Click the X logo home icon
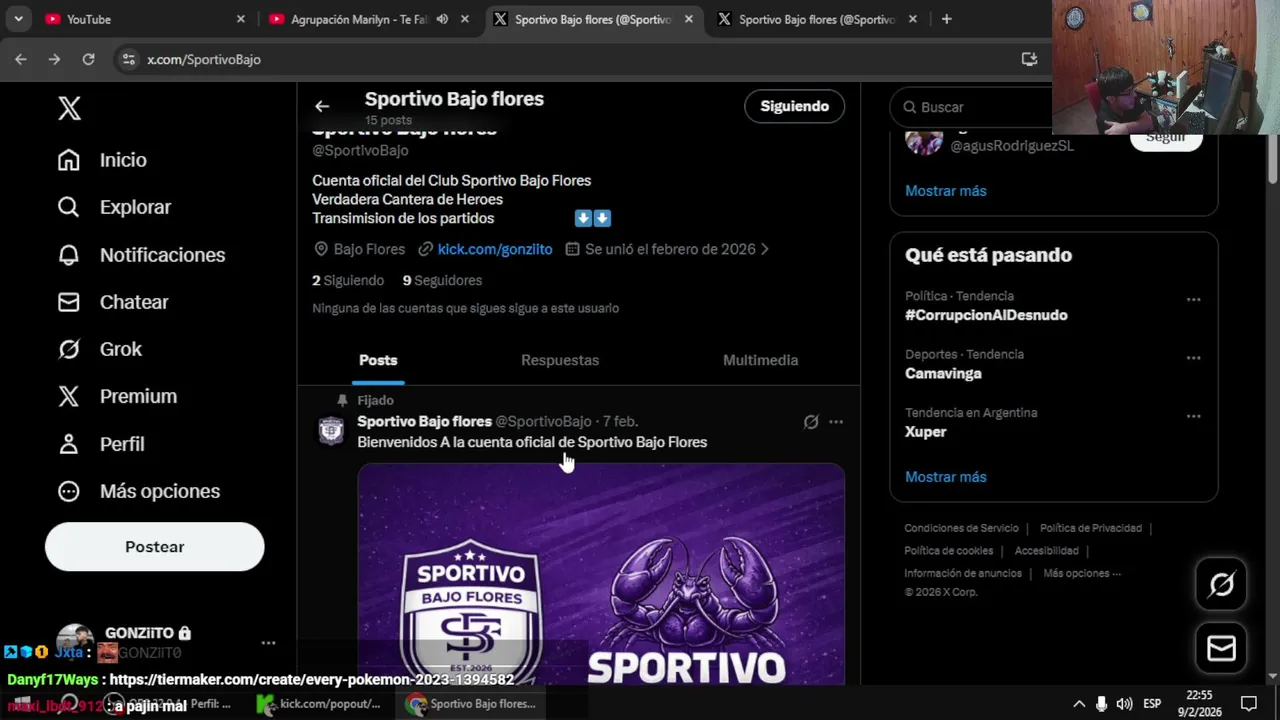 69,108
